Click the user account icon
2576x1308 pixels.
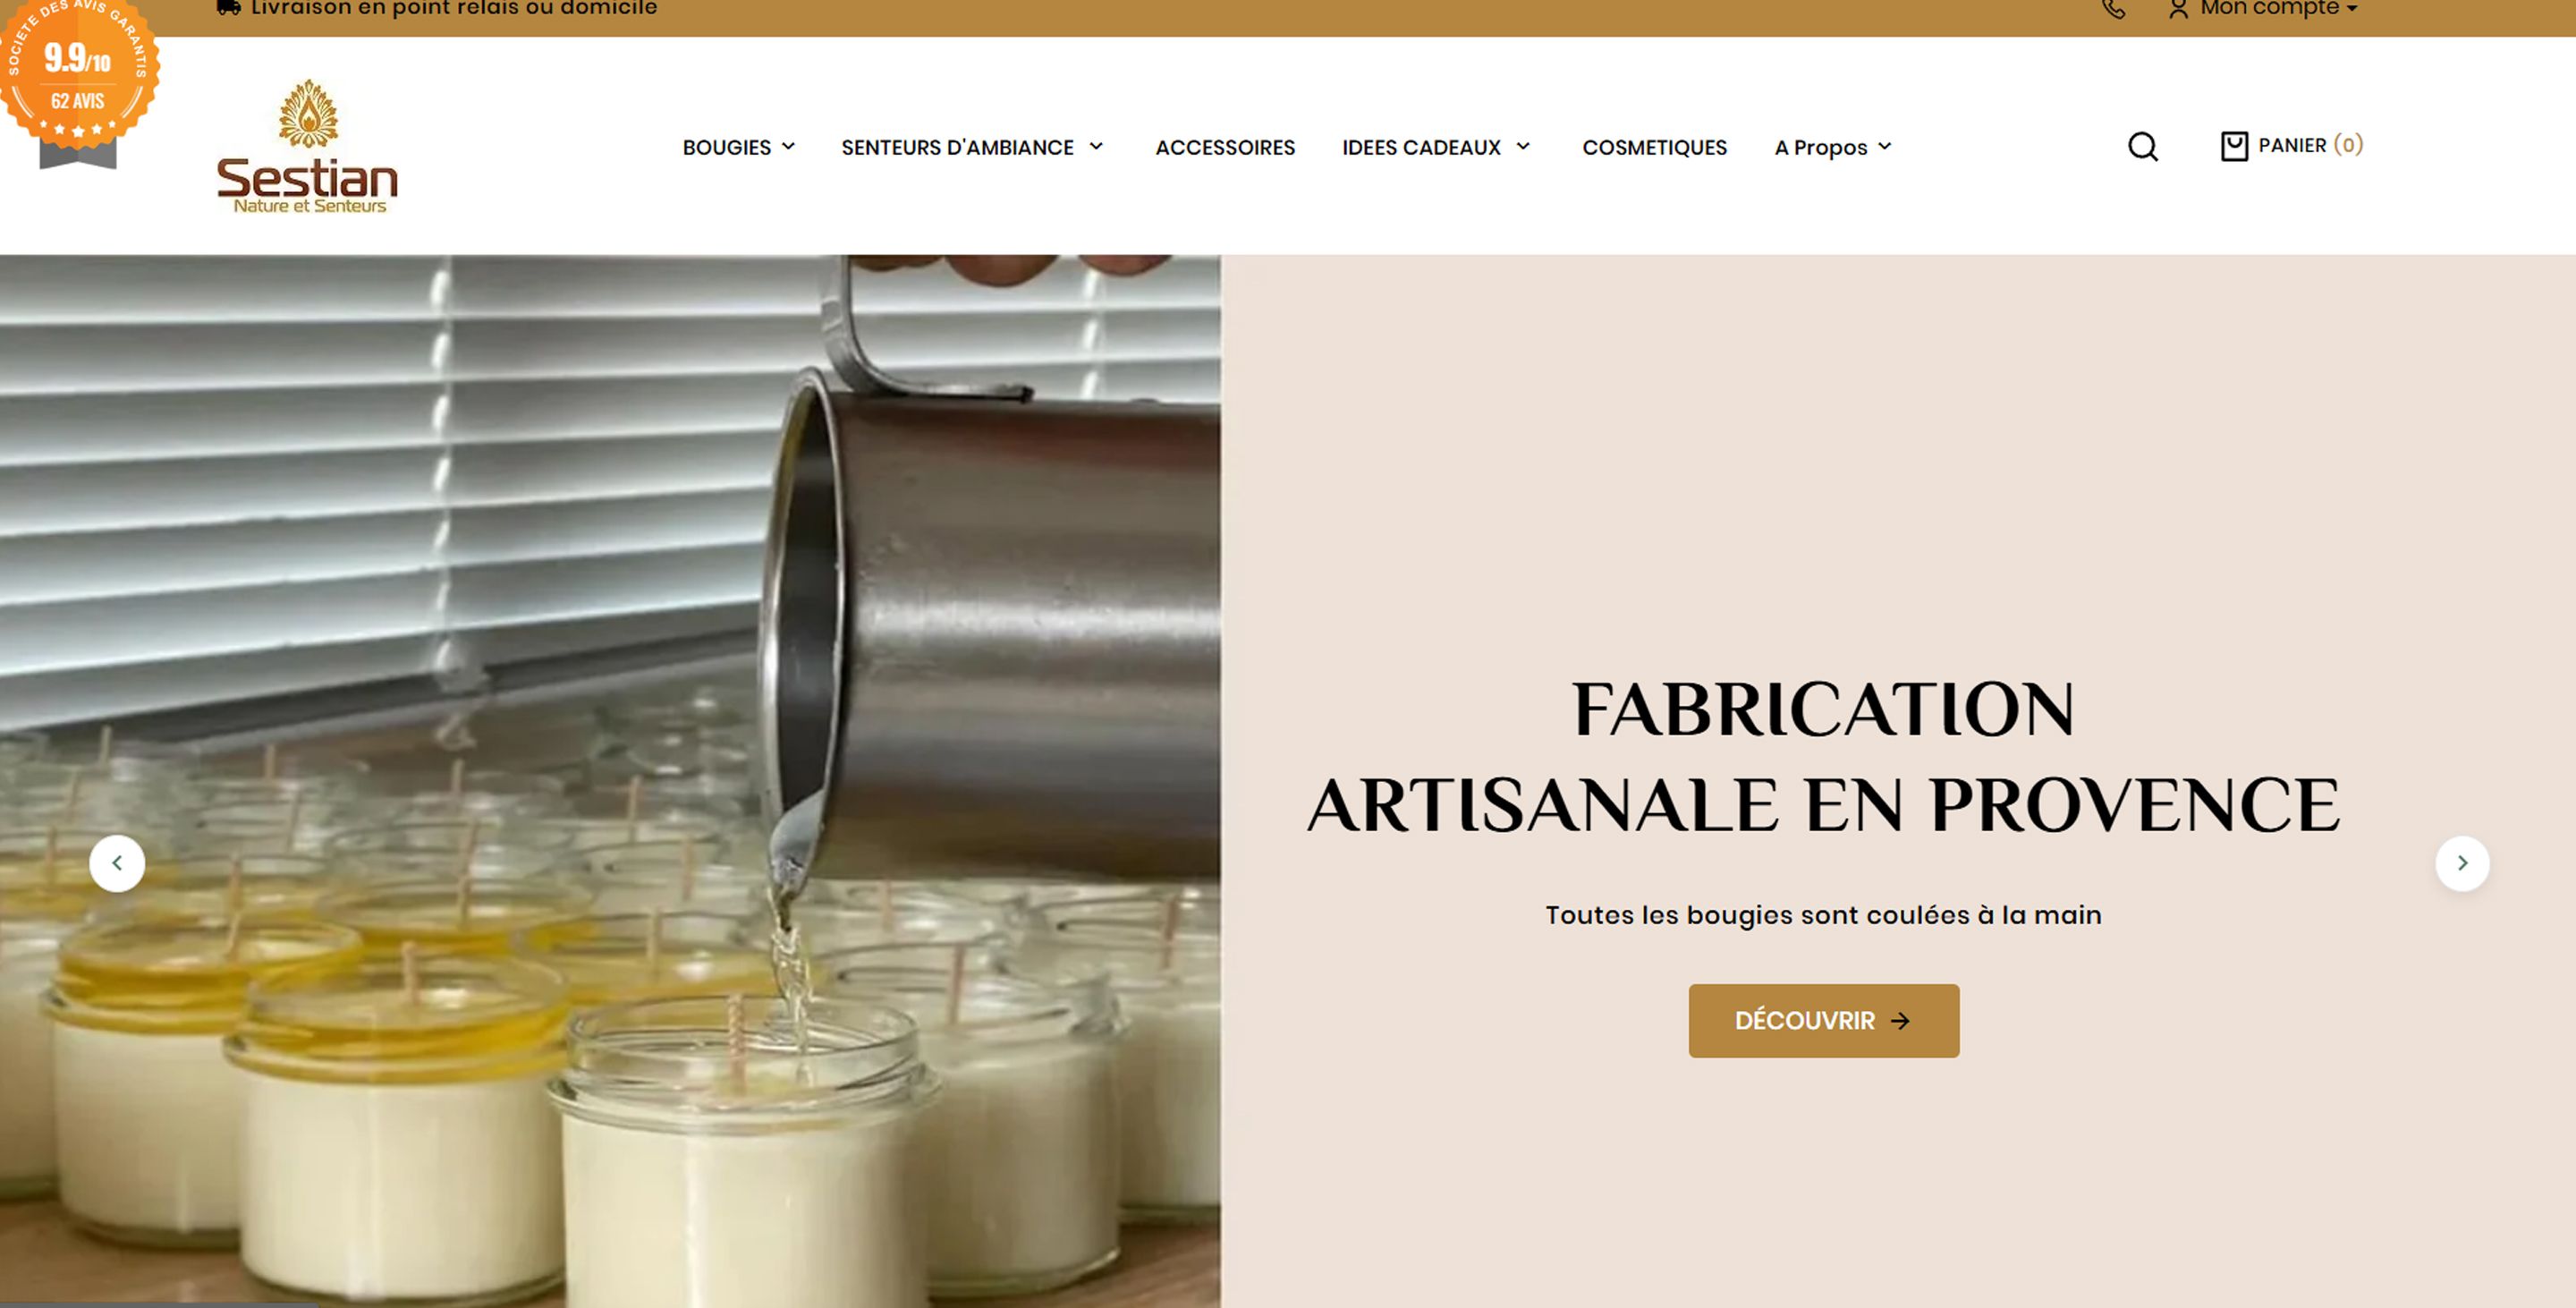point(2178,9)
